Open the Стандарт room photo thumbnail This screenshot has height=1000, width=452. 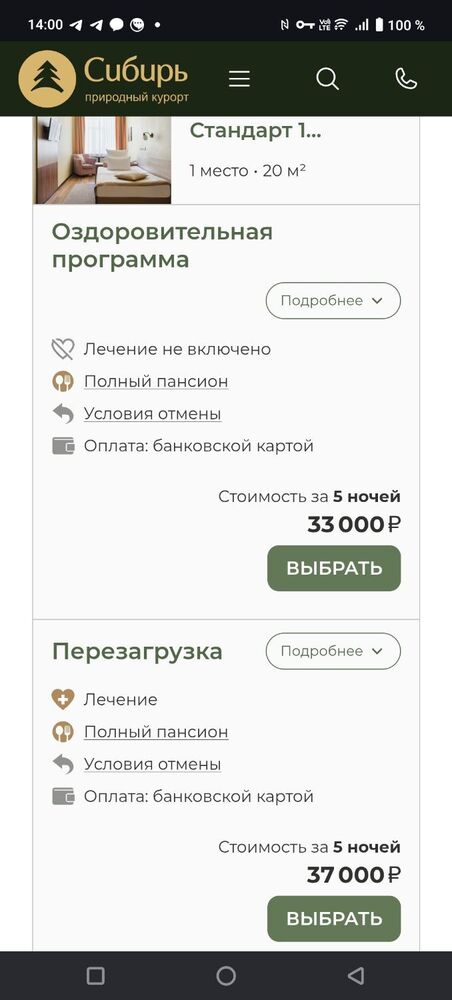pos(103,160)
